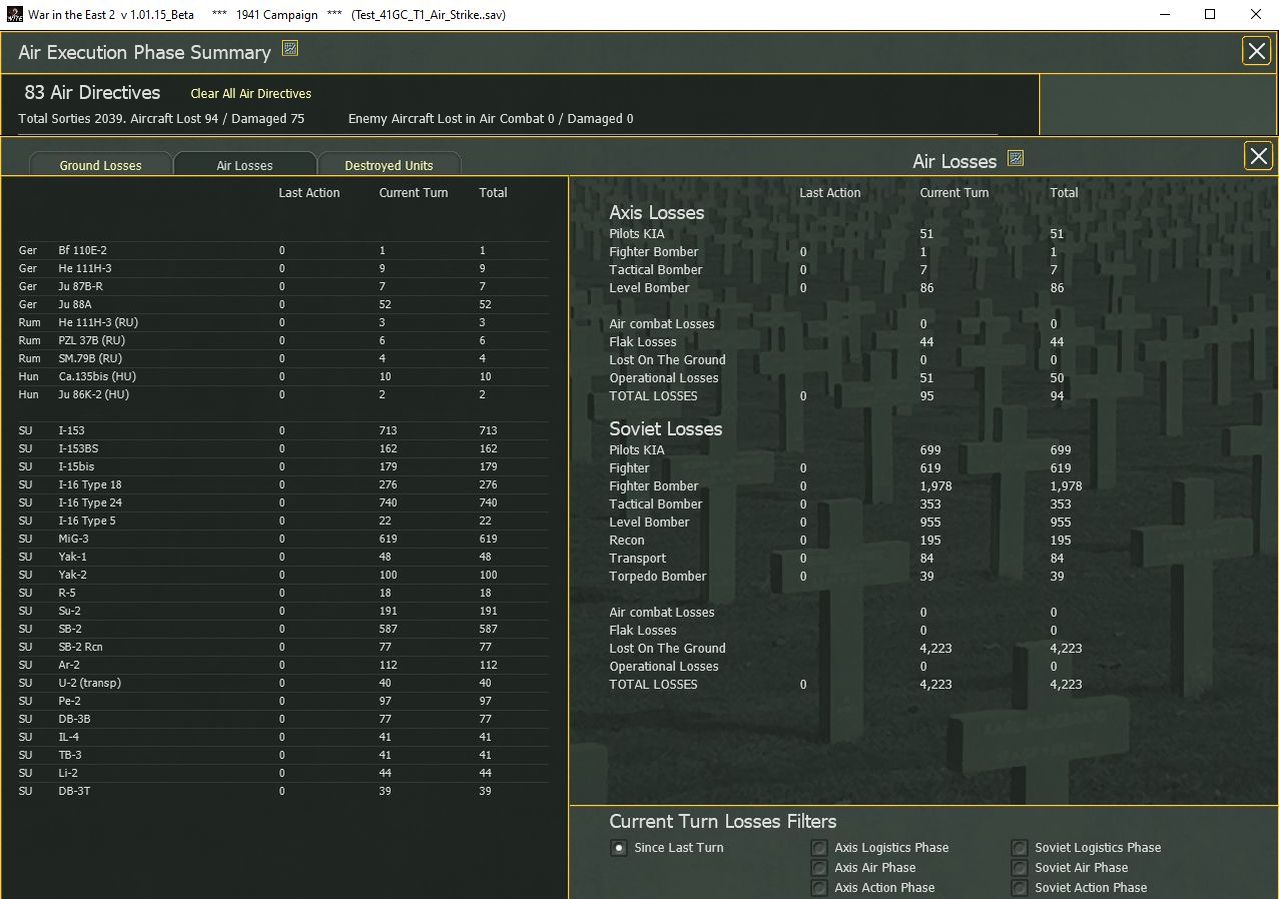
Task: Enable Soviet Air Phase filter
Action: 1019,868
